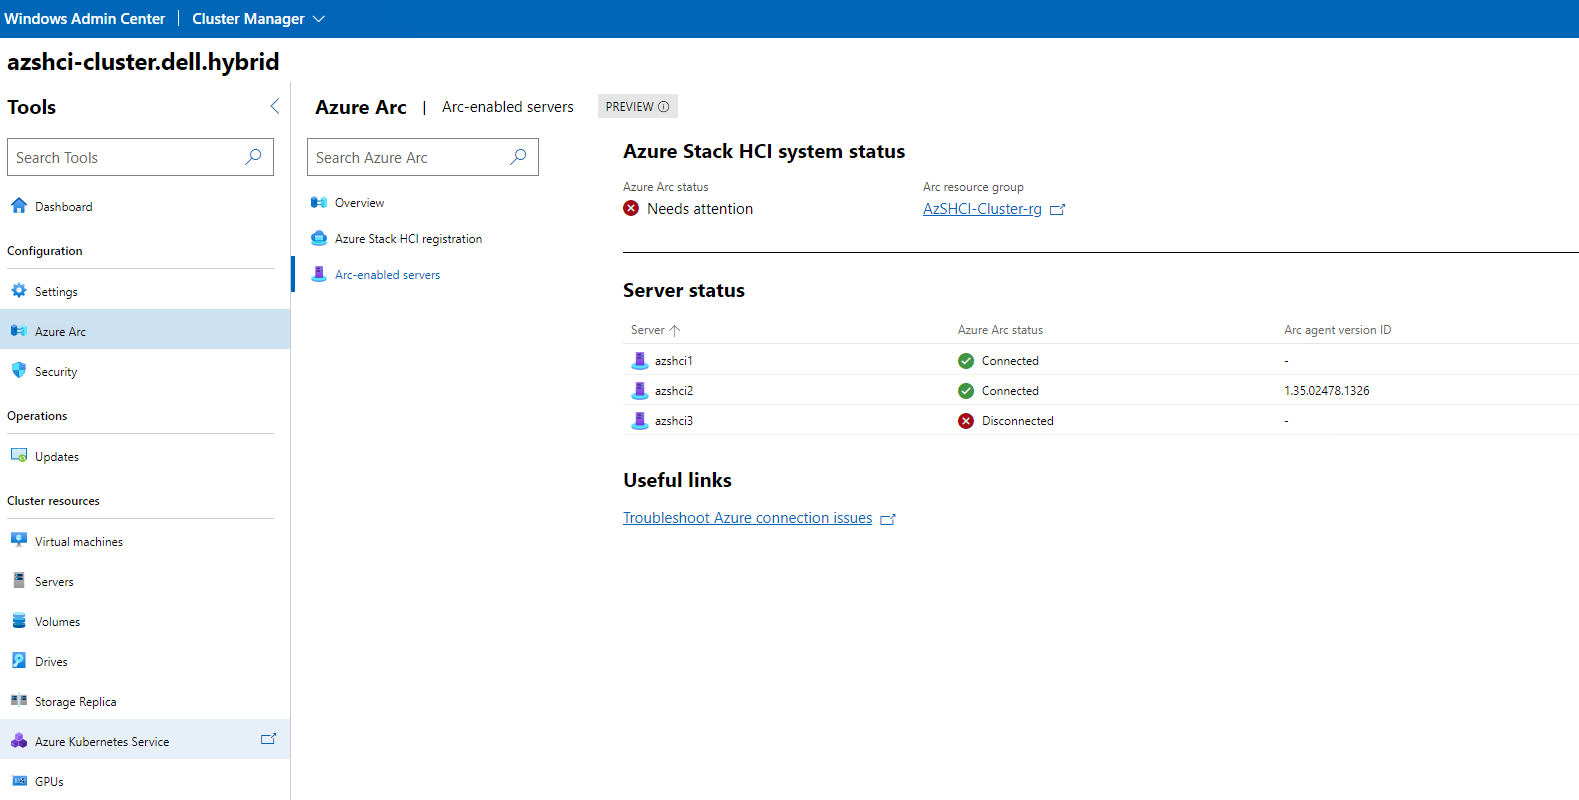
Task: Collapse the Tools panel chevron
Action: [275, 106]
